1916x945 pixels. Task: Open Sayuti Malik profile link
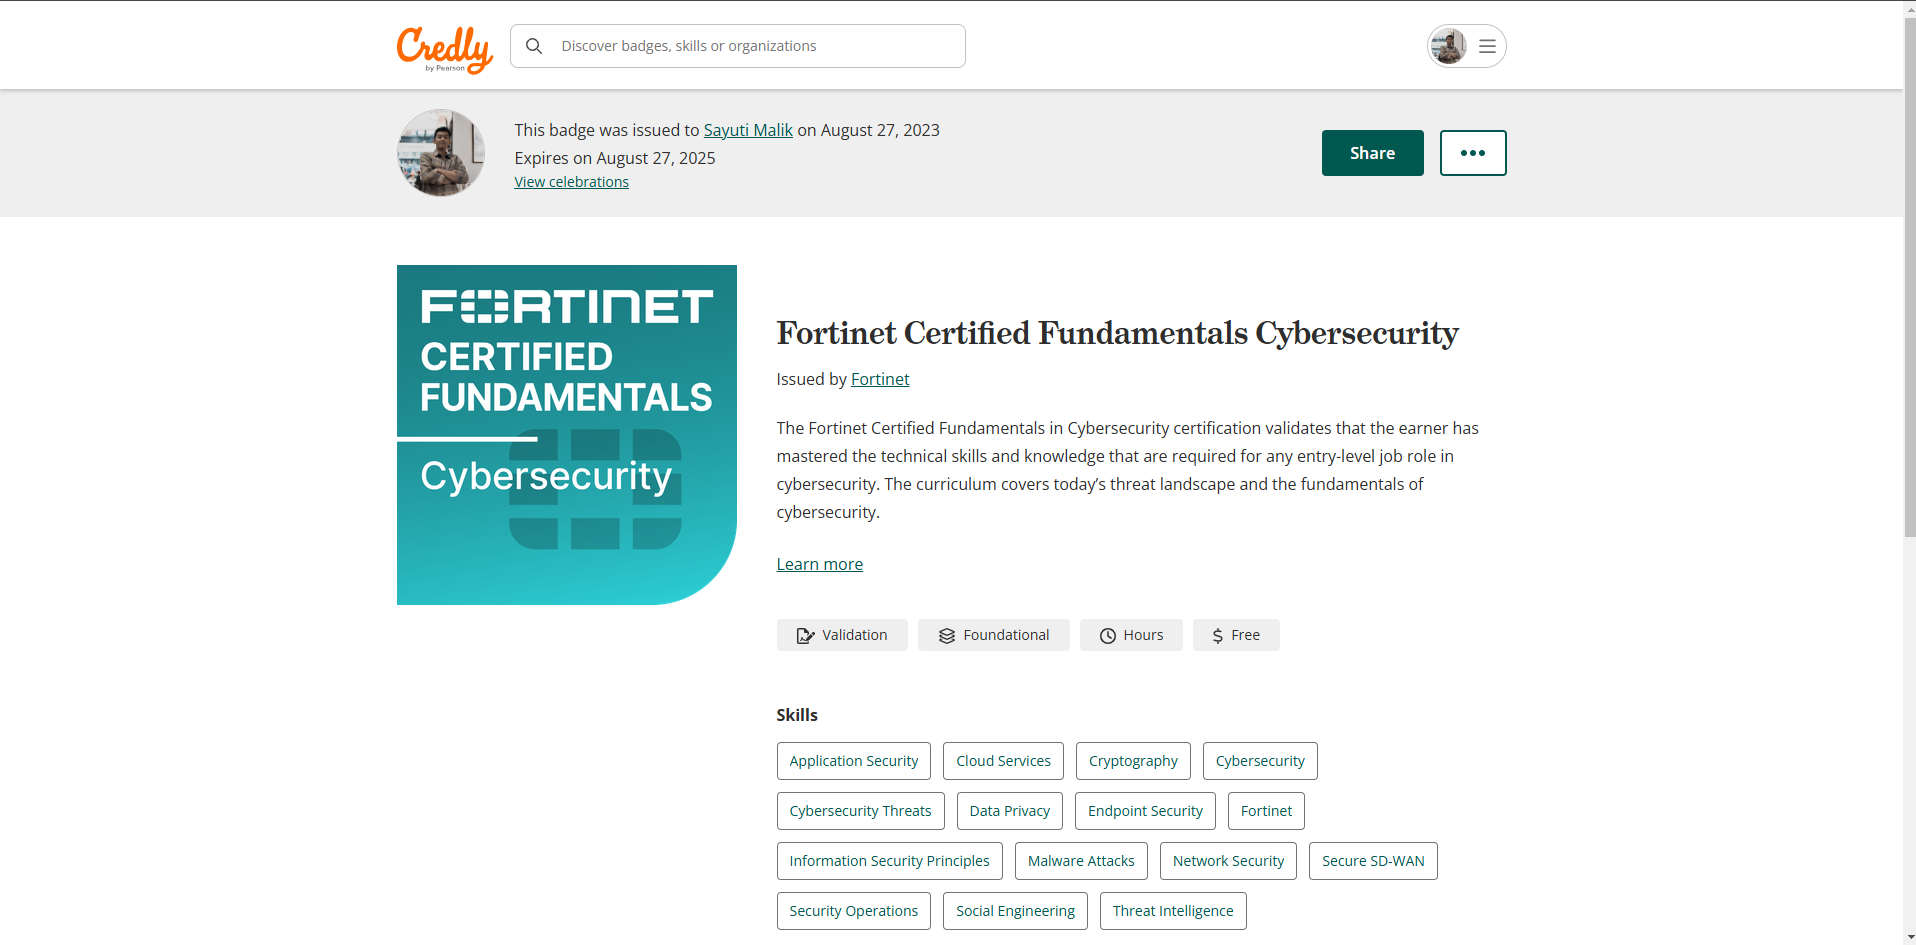(x=748, y=130)
